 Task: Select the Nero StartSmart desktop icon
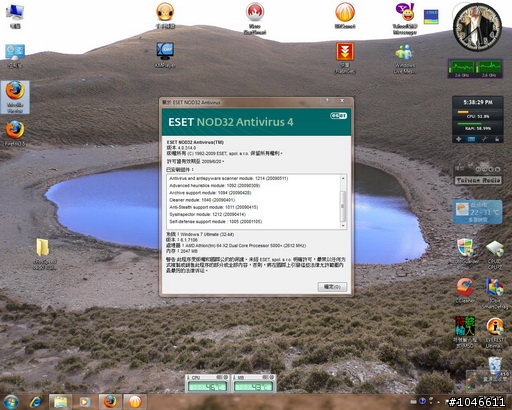coord(255,18)
